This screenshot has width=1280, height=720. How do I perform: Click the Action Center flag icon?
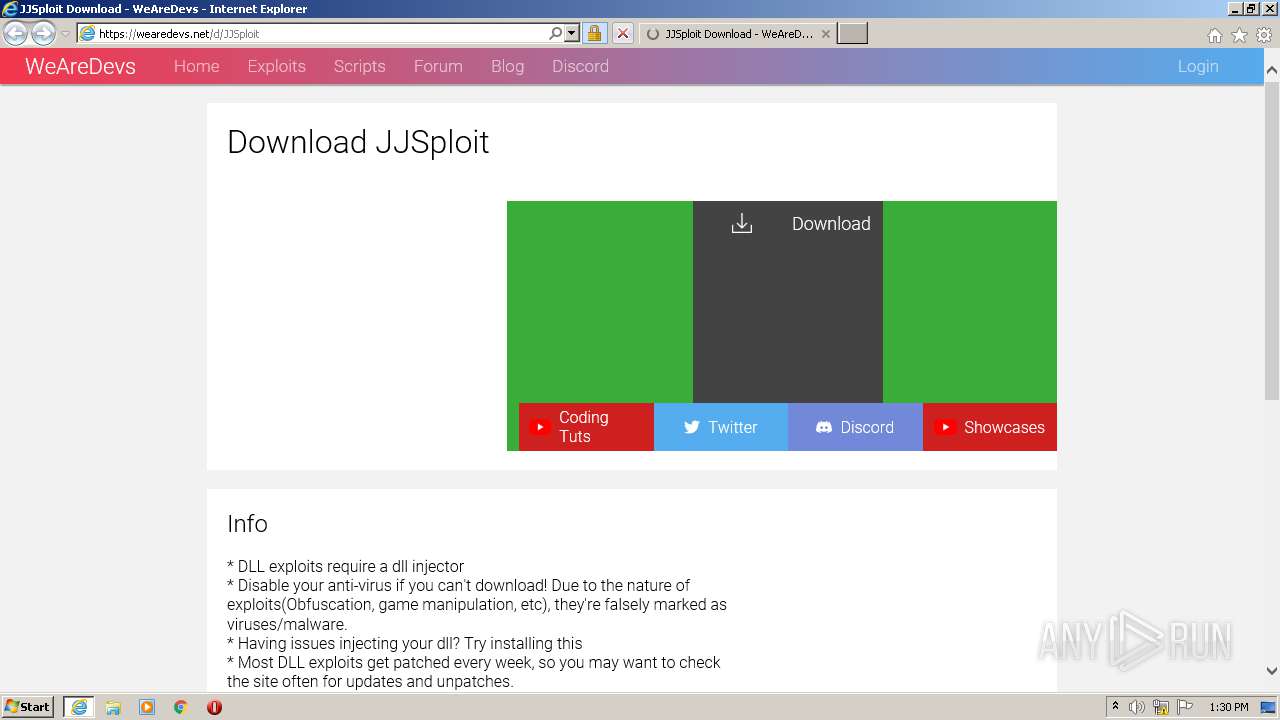[1185, 707]
